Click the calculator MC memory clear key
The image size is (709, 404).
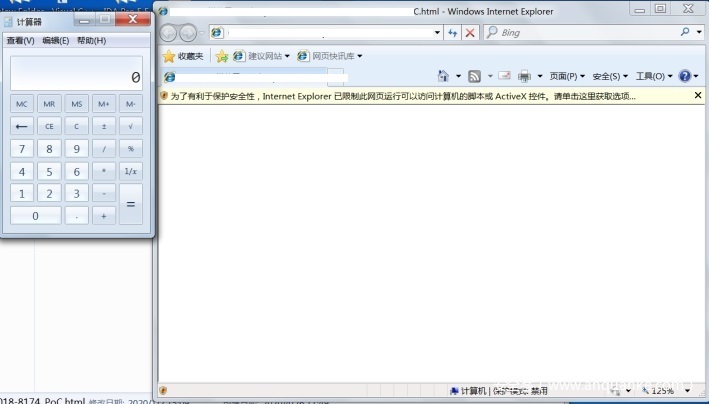(x=22, y=104)
